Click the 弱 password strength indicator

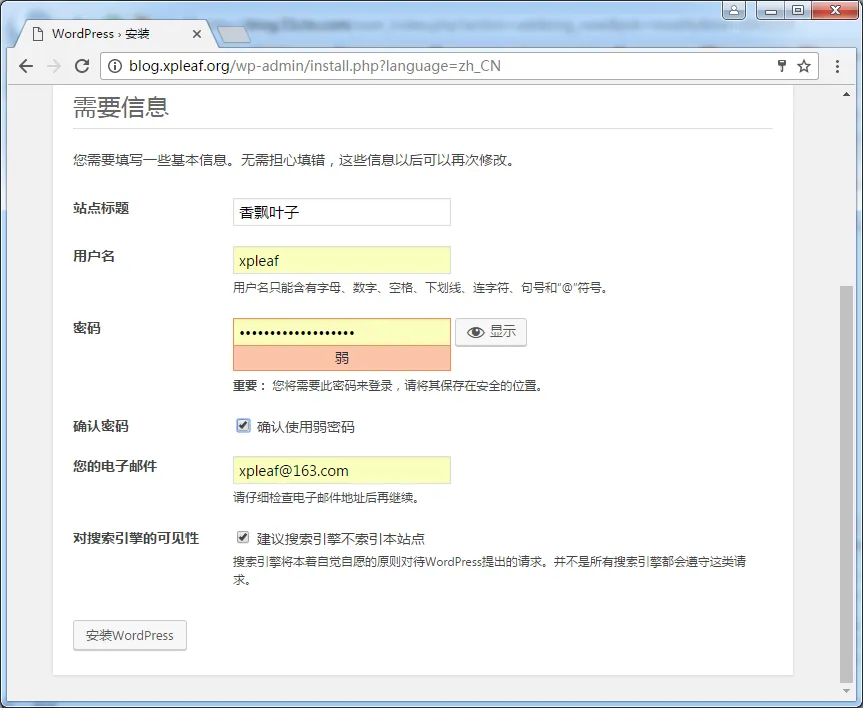(x=342, y=358)
